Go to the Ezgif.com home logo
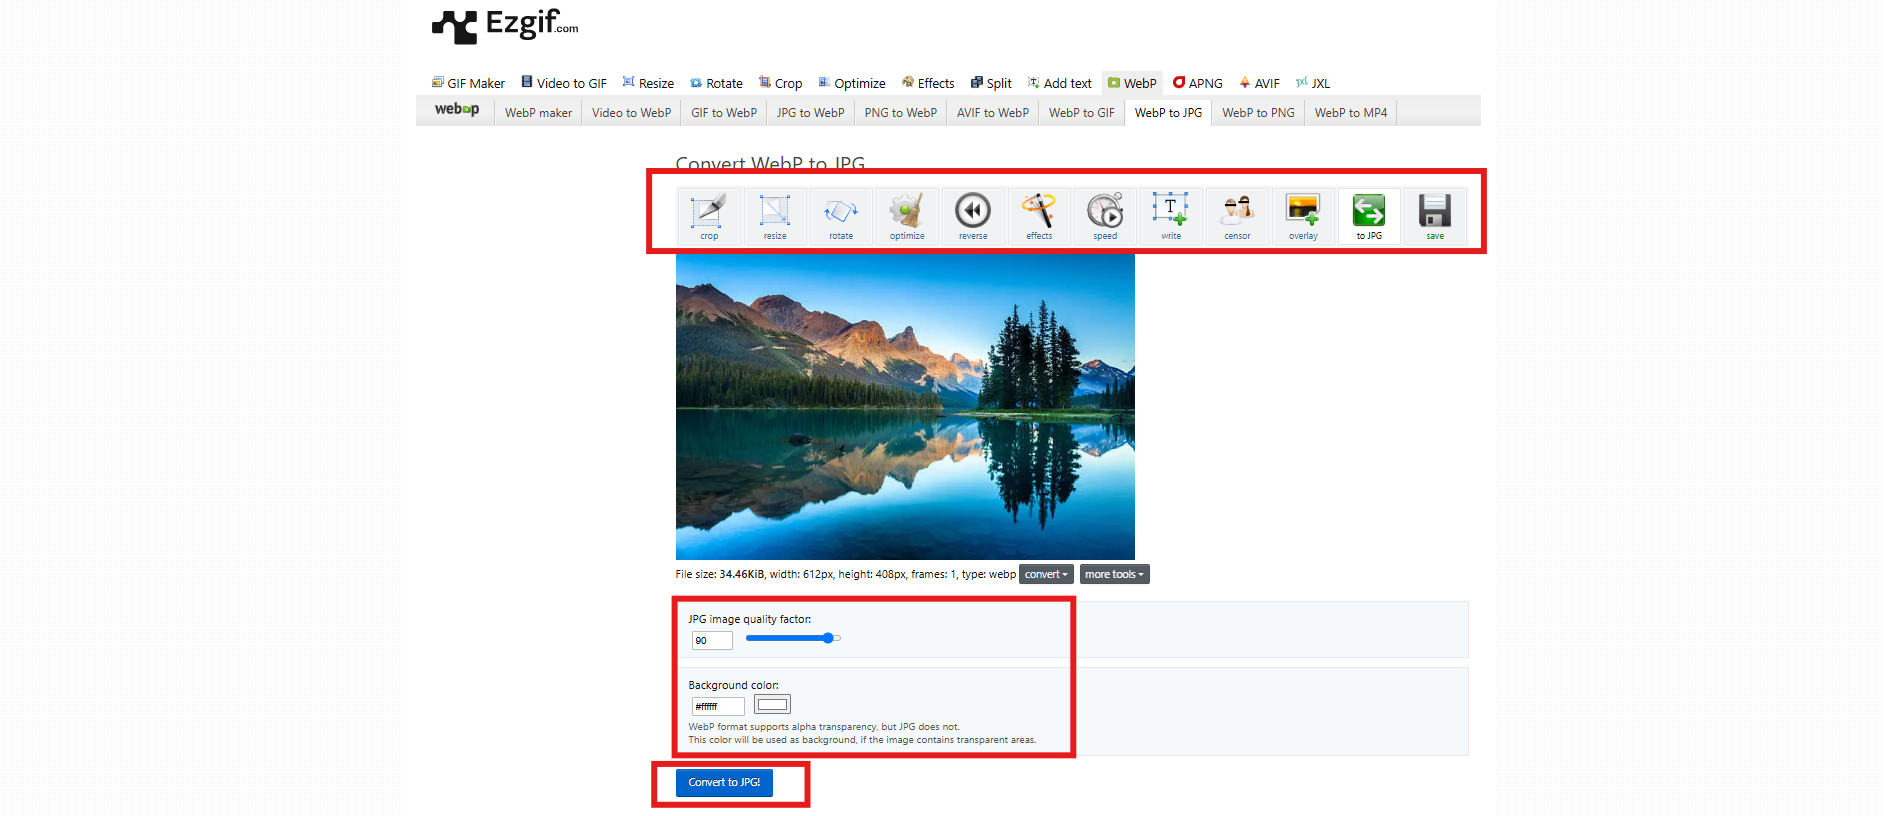Image resolution: width=1884 pixels, height=816 pixels. [505, 26]
